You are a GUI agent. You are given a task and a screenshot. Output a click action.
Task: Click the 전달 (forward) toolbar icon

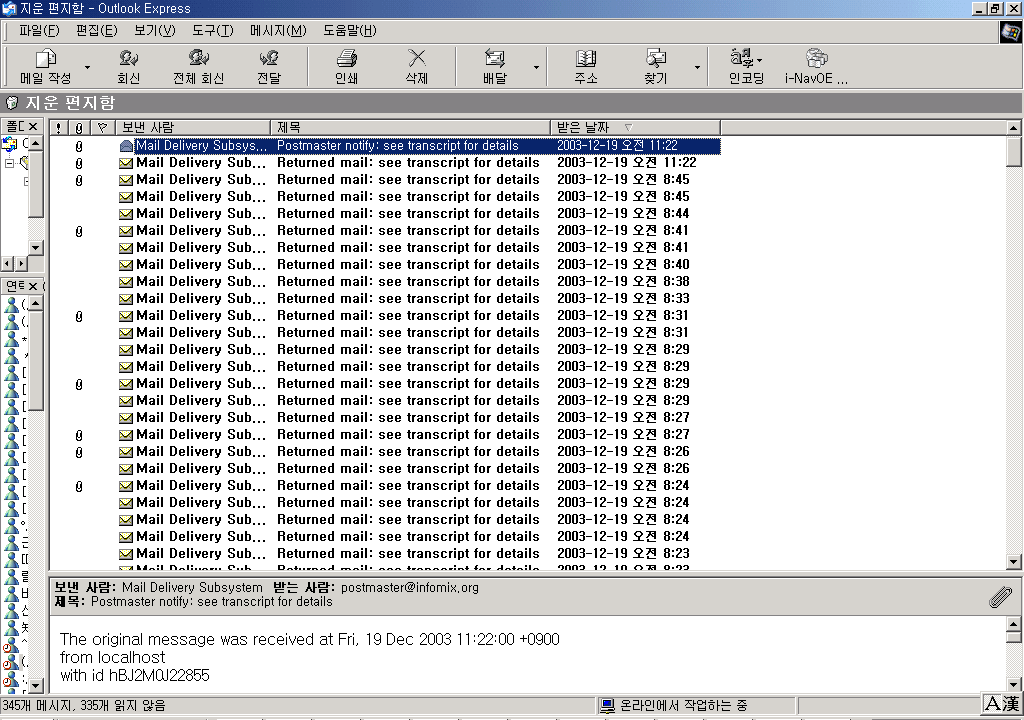click(268, 59)
